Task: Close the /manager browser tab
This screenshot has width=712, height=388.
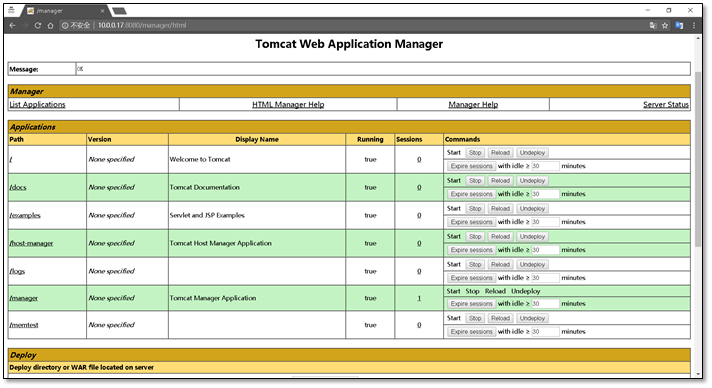Action: pos(102,10)
